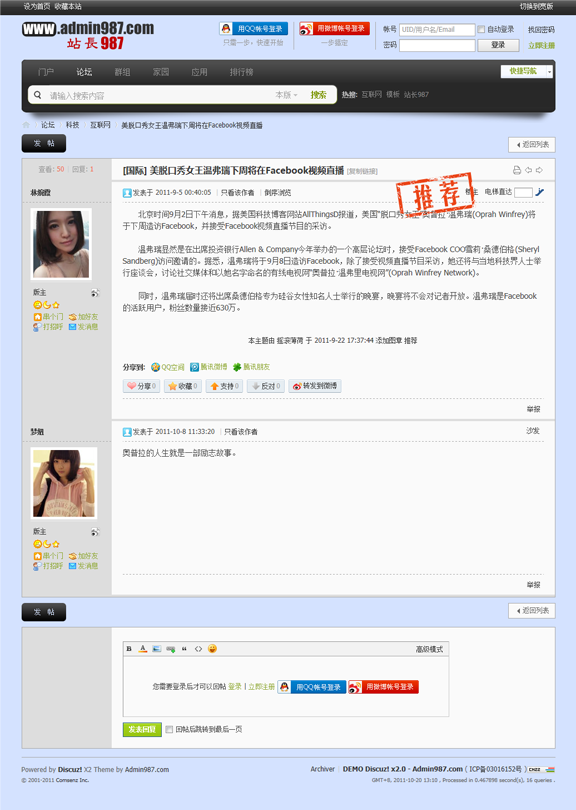
Task: Click 找回密码 link
Action: pos(541,29)
